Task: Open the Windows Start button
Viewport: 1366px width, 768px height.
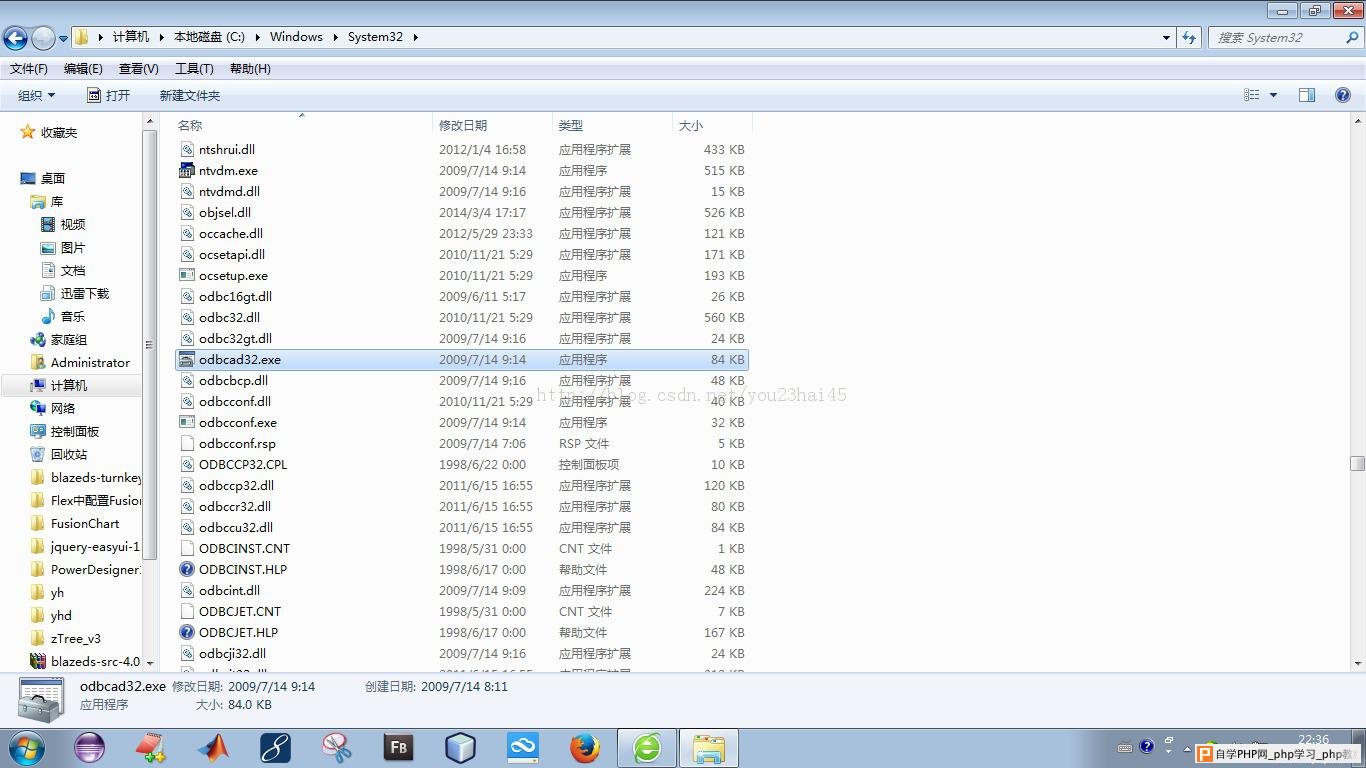Action: [26, 747]
